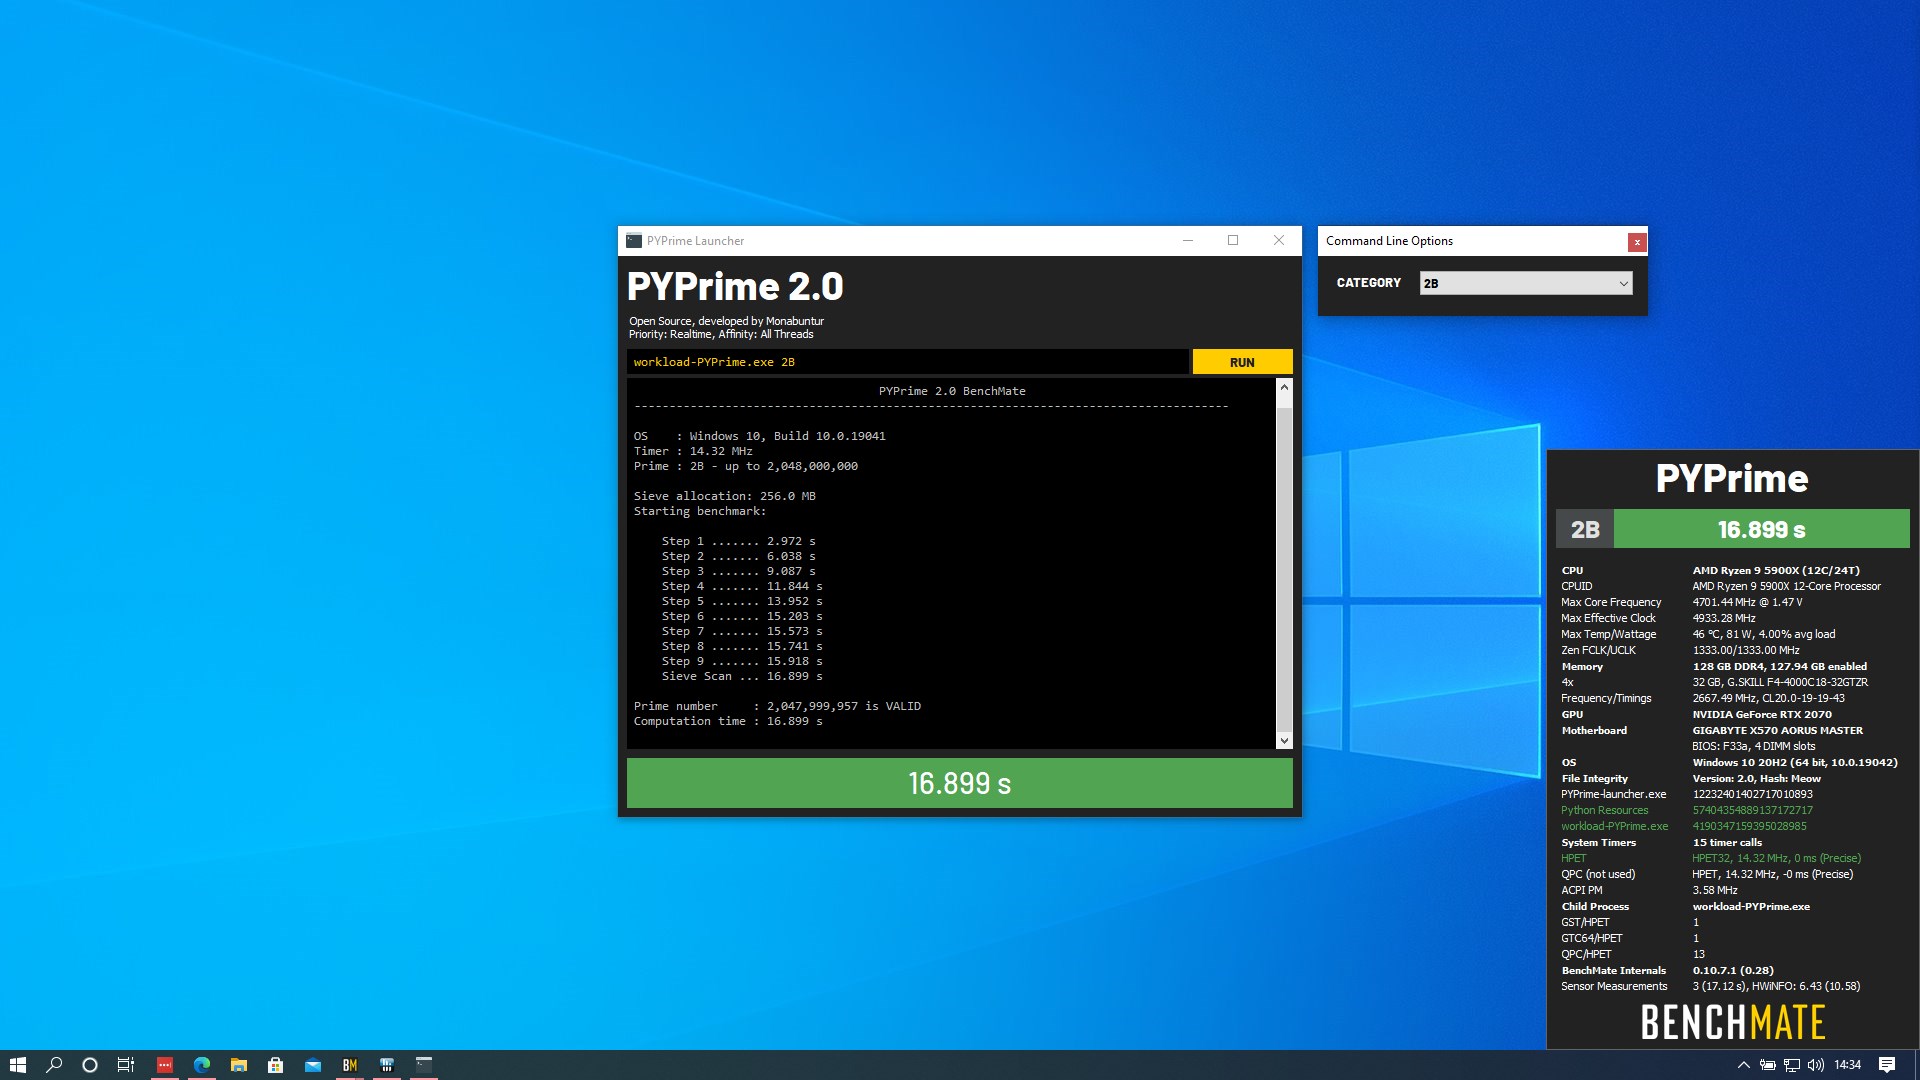Click the network tray icon
This screenshot has width=1920, height=1080.
1792,1065
